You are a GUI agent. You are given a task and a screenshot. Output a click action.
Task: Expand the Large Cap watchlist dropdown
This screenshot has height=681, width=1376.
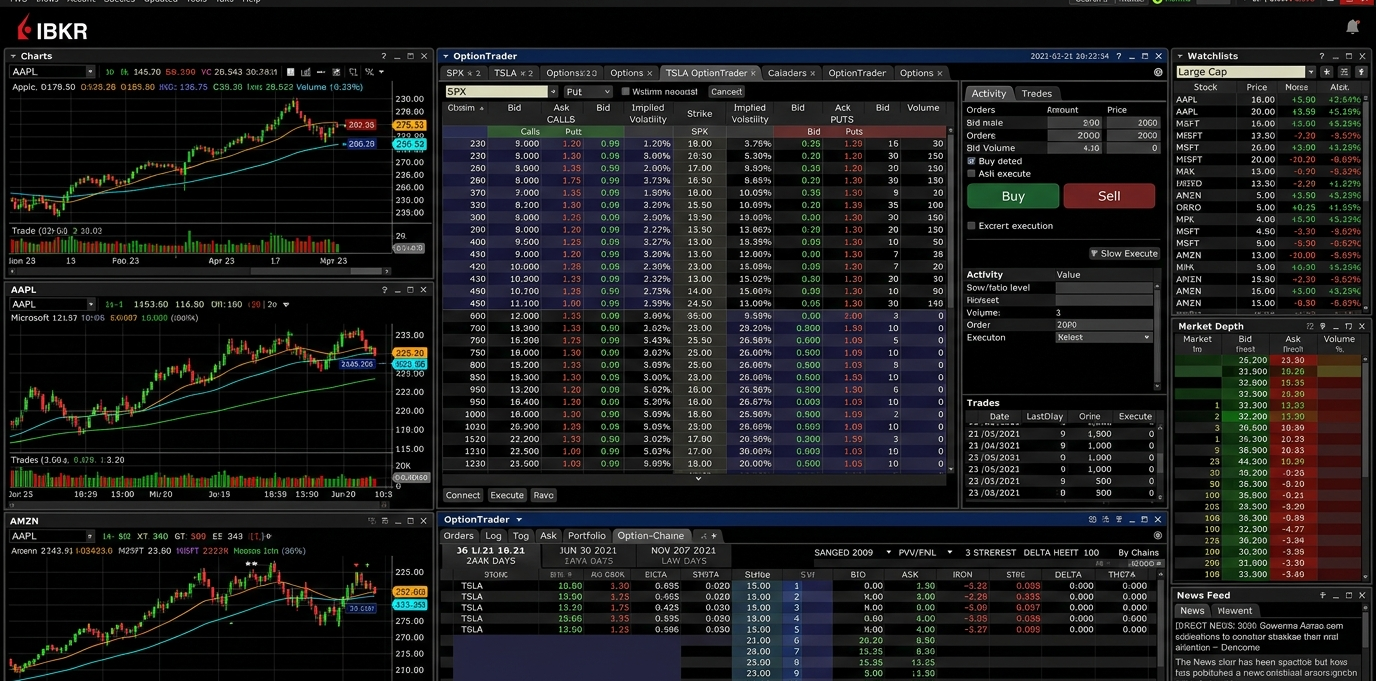1311,71
